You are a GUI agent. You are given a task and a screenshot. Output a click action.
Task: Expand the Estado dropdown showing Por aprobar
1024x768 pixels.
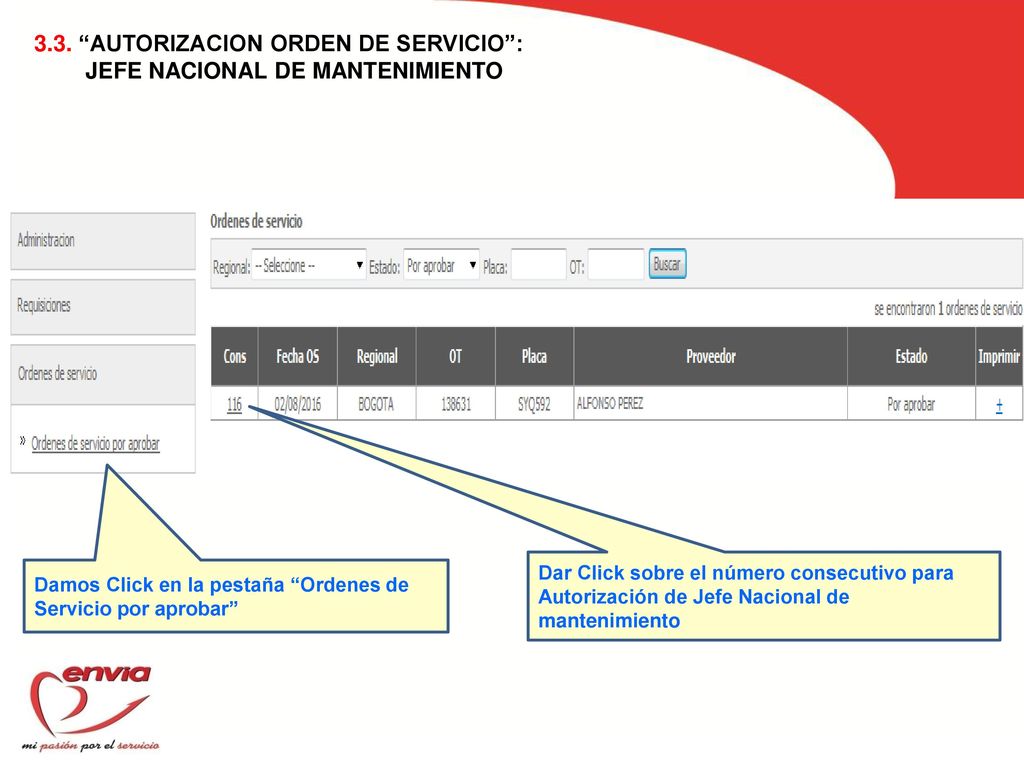441,265
